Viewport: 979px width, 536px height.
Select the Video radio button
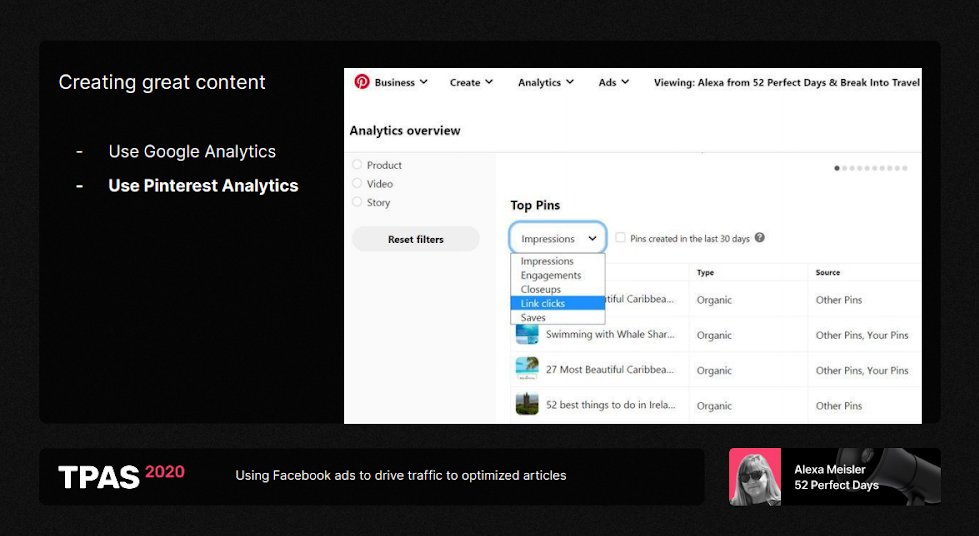coord(357,184)
